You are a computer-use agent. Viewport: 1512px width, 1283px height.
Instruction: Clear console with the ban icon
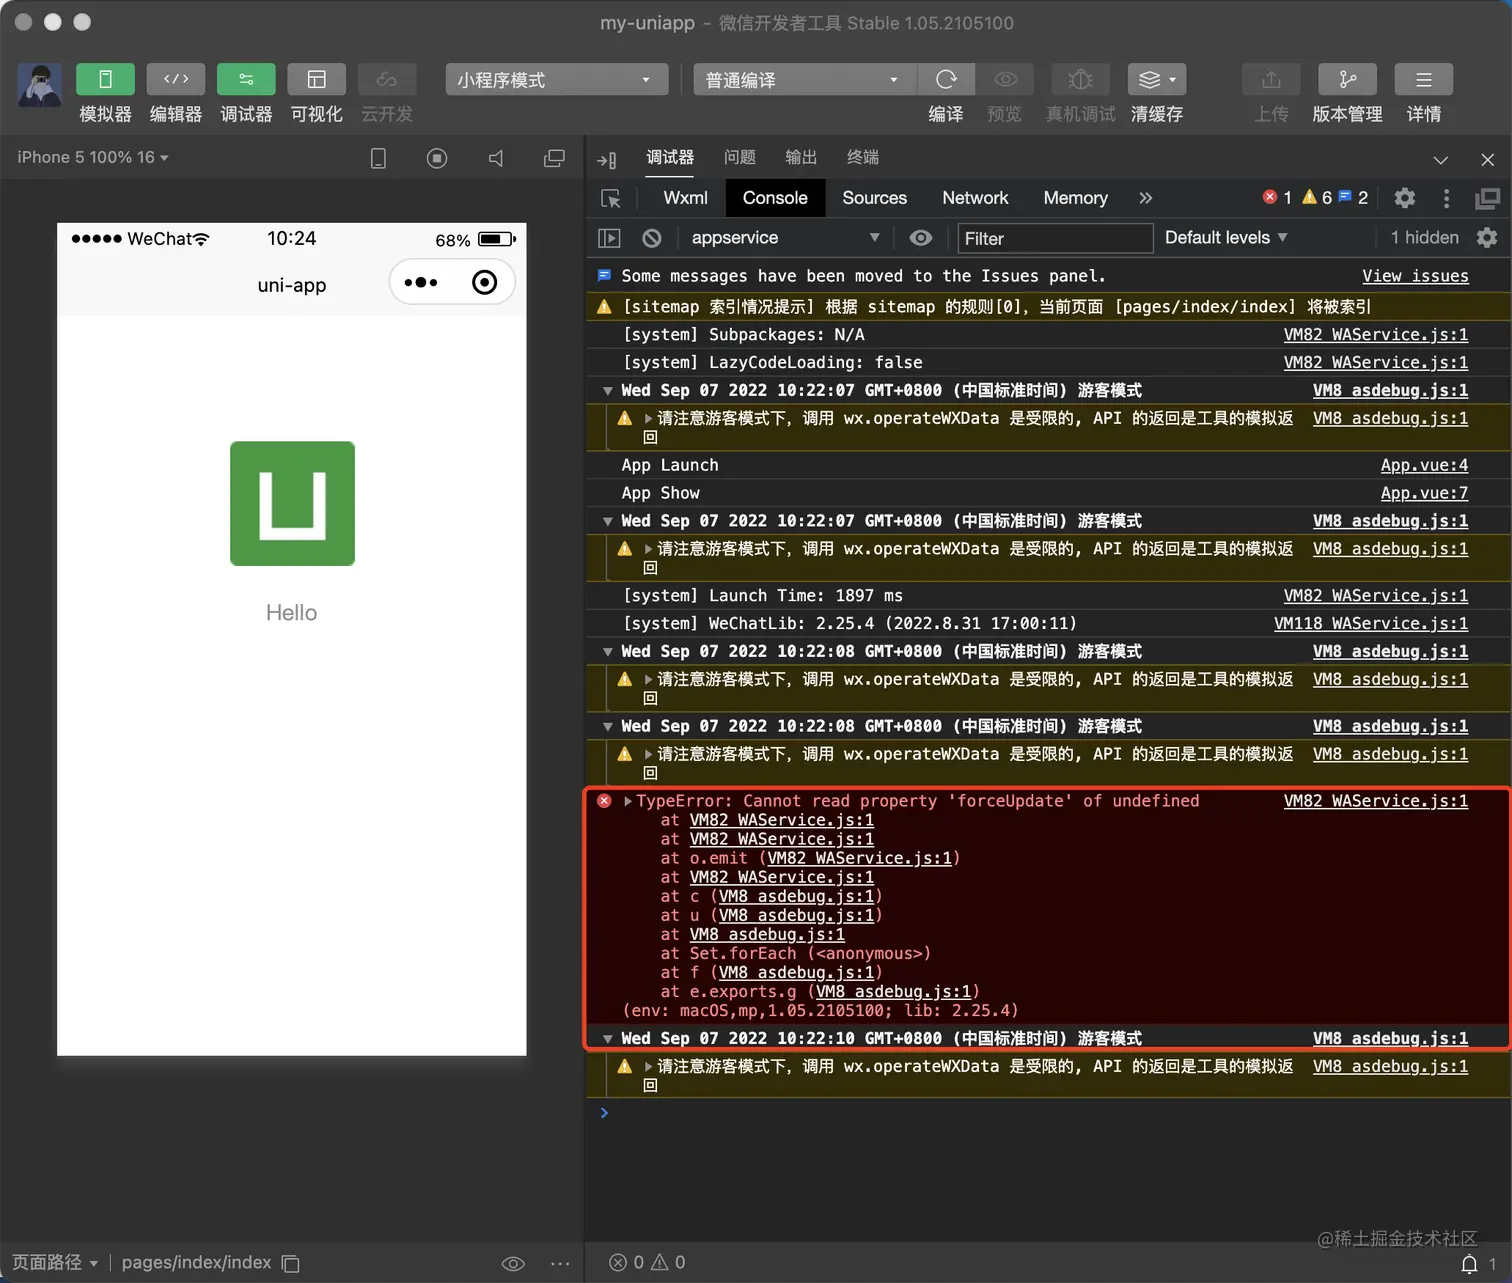652,238
